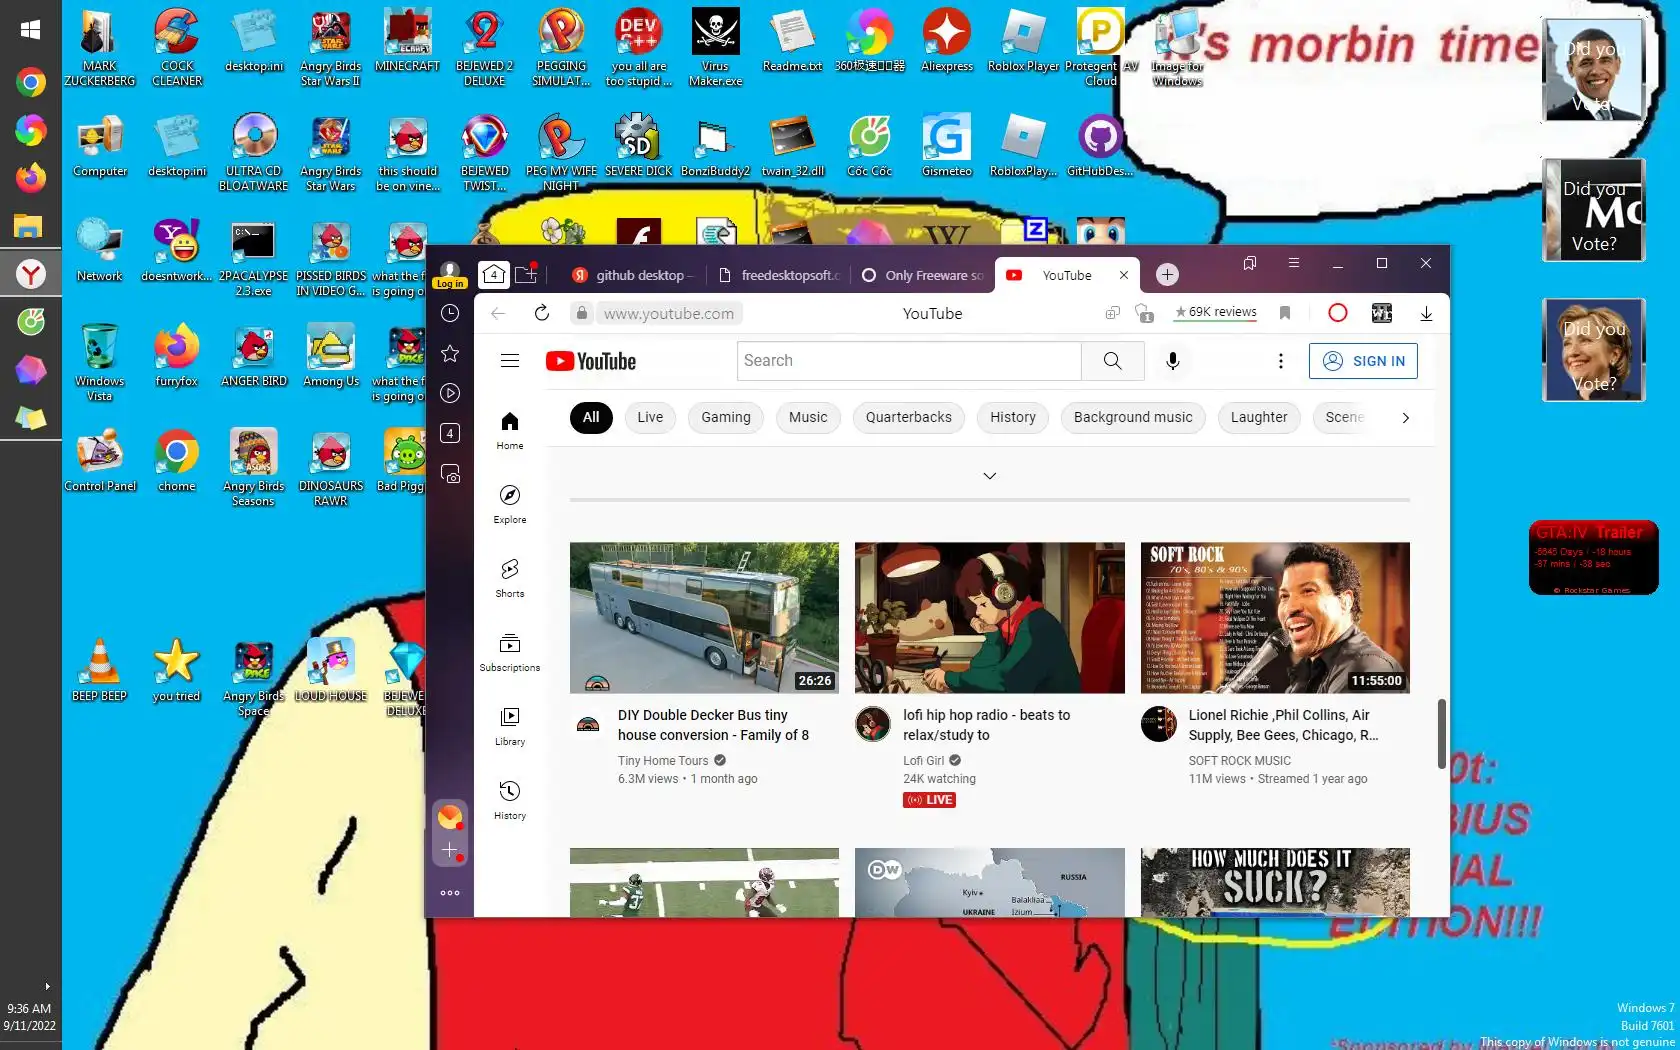This screenshot has width=1680, height=1050.
Task: Open the browser main menu lines icon
Action: 1293,263
